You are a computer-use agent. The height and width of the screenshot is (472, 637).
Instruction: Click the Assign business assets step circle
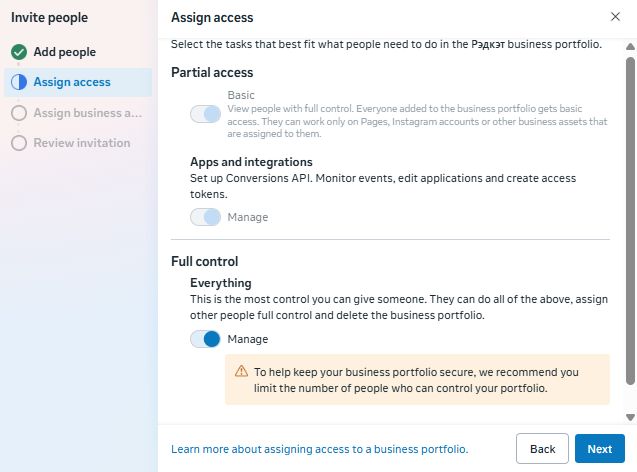pos(19,113)
